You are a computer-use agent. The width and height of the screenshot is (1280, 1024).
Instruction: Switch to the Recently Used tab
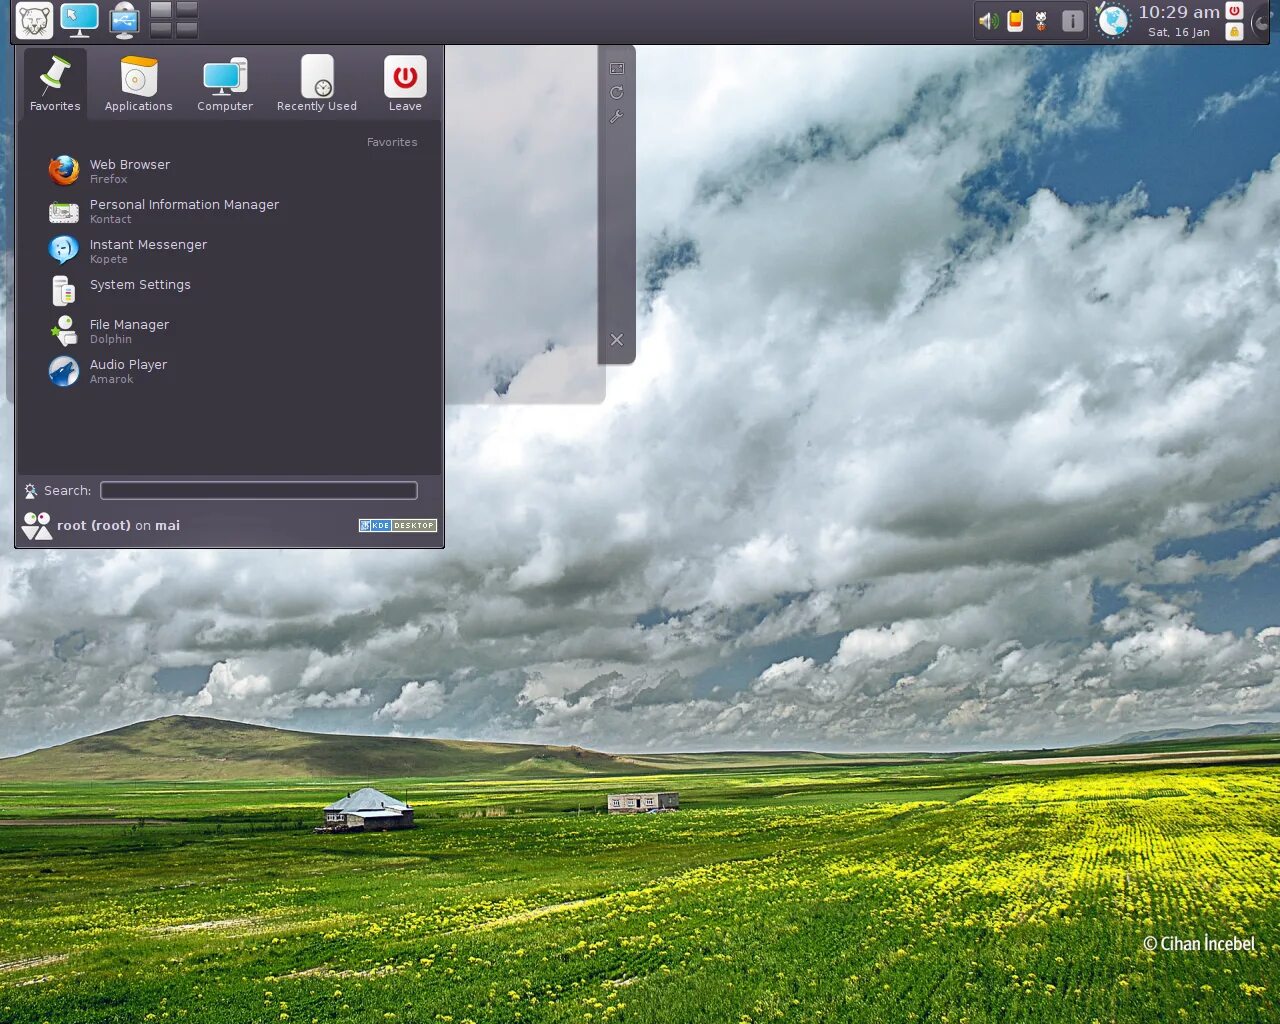(x=317, y=83)
